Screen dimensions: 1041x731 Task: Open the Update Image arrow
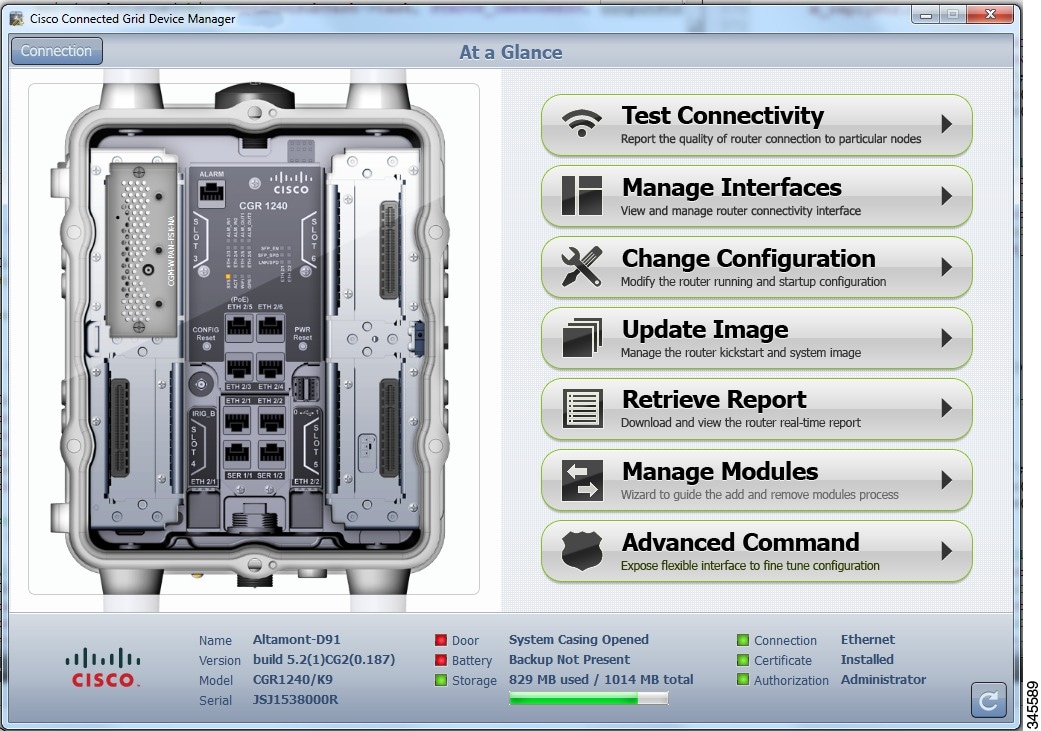click(947, 337)
